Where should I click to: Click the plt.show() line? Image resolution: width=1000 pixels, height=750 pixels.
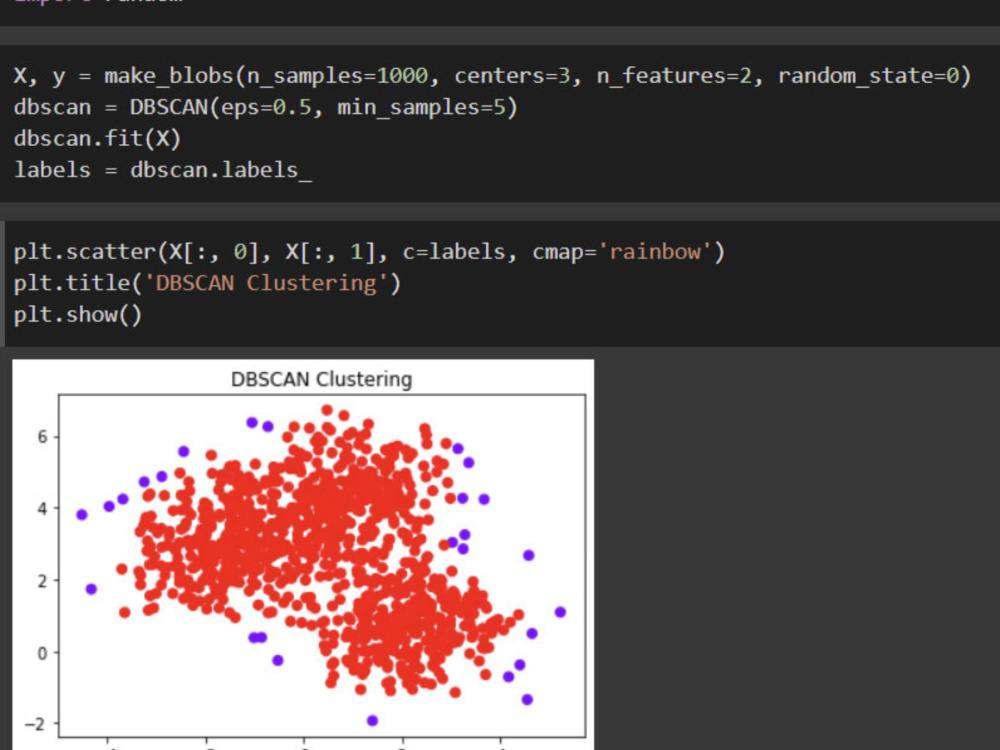[x=78, y=314]
